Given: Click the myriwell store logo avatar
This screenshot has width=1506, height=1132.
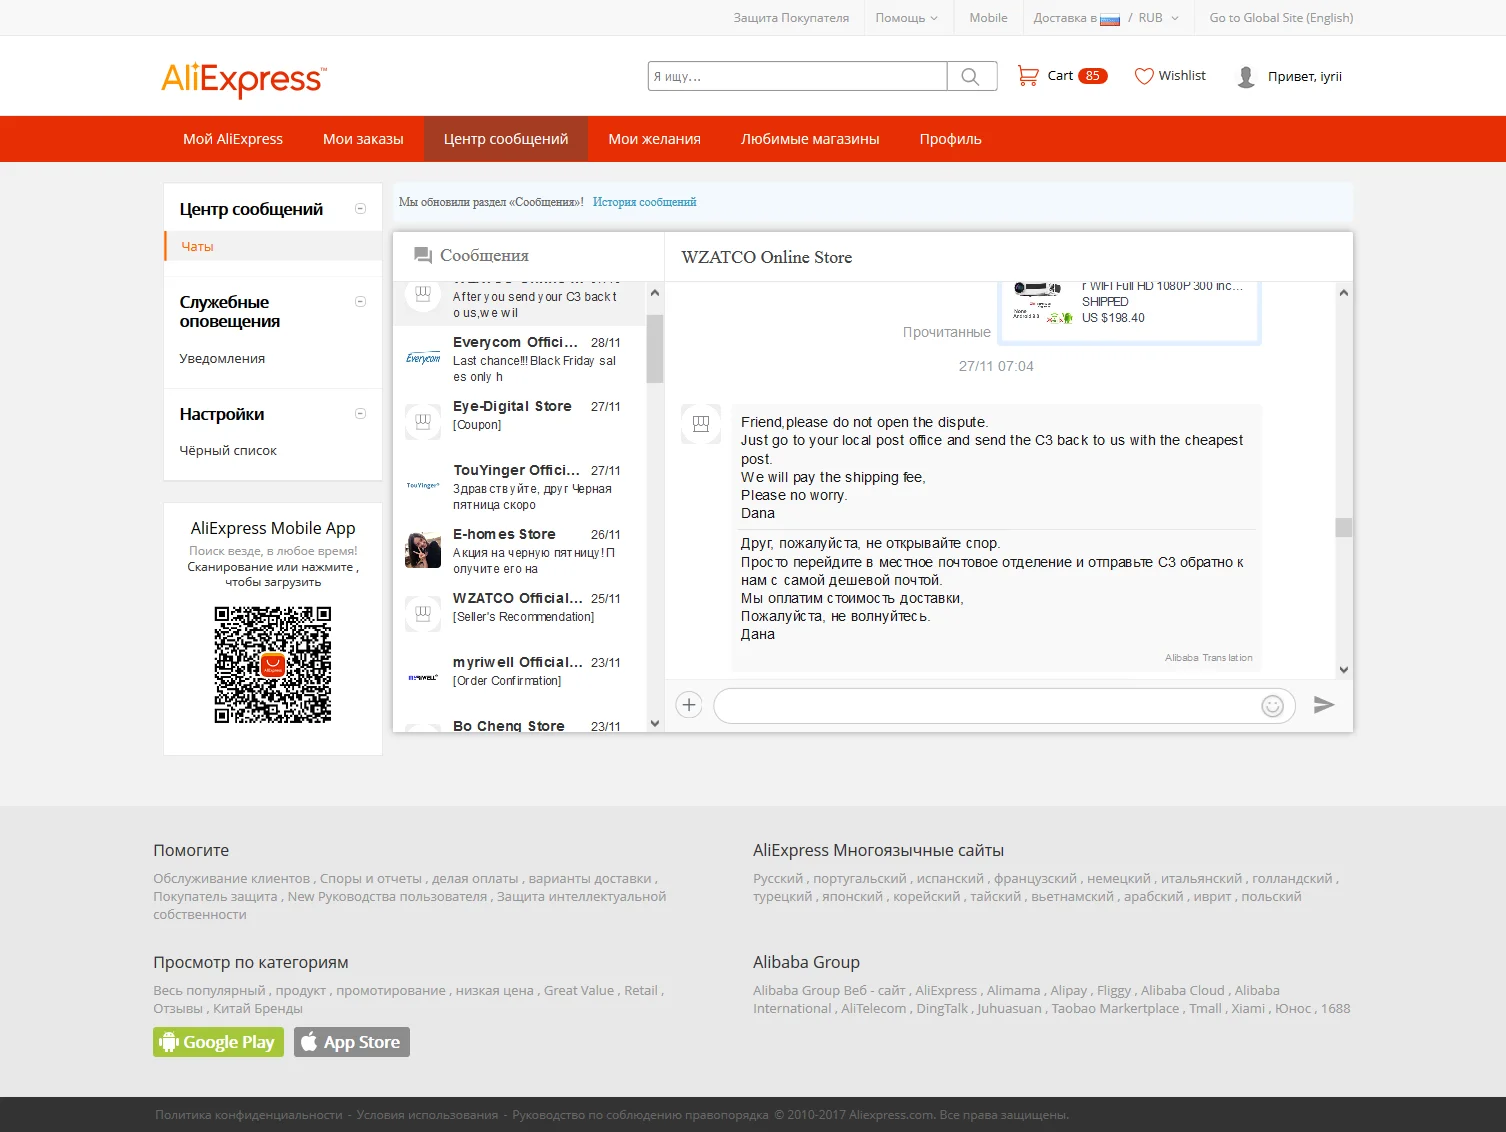Looking at the screenshot, I should [423, 678].
